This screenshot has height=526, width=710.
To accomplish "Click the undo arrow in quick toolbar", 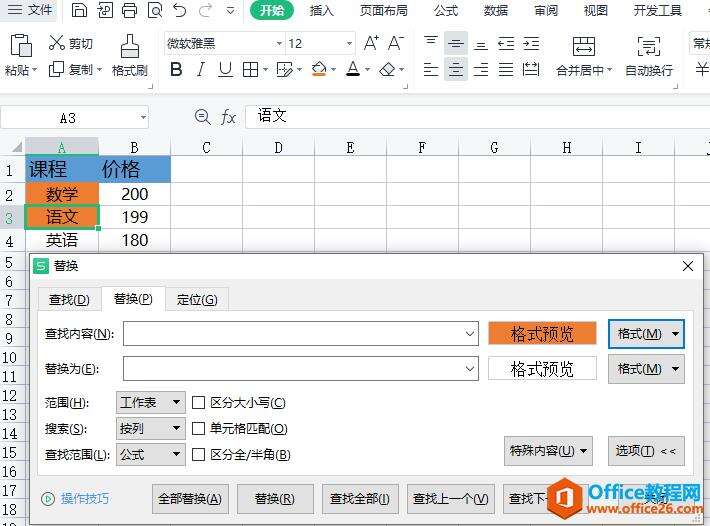I will pos(179,10).
